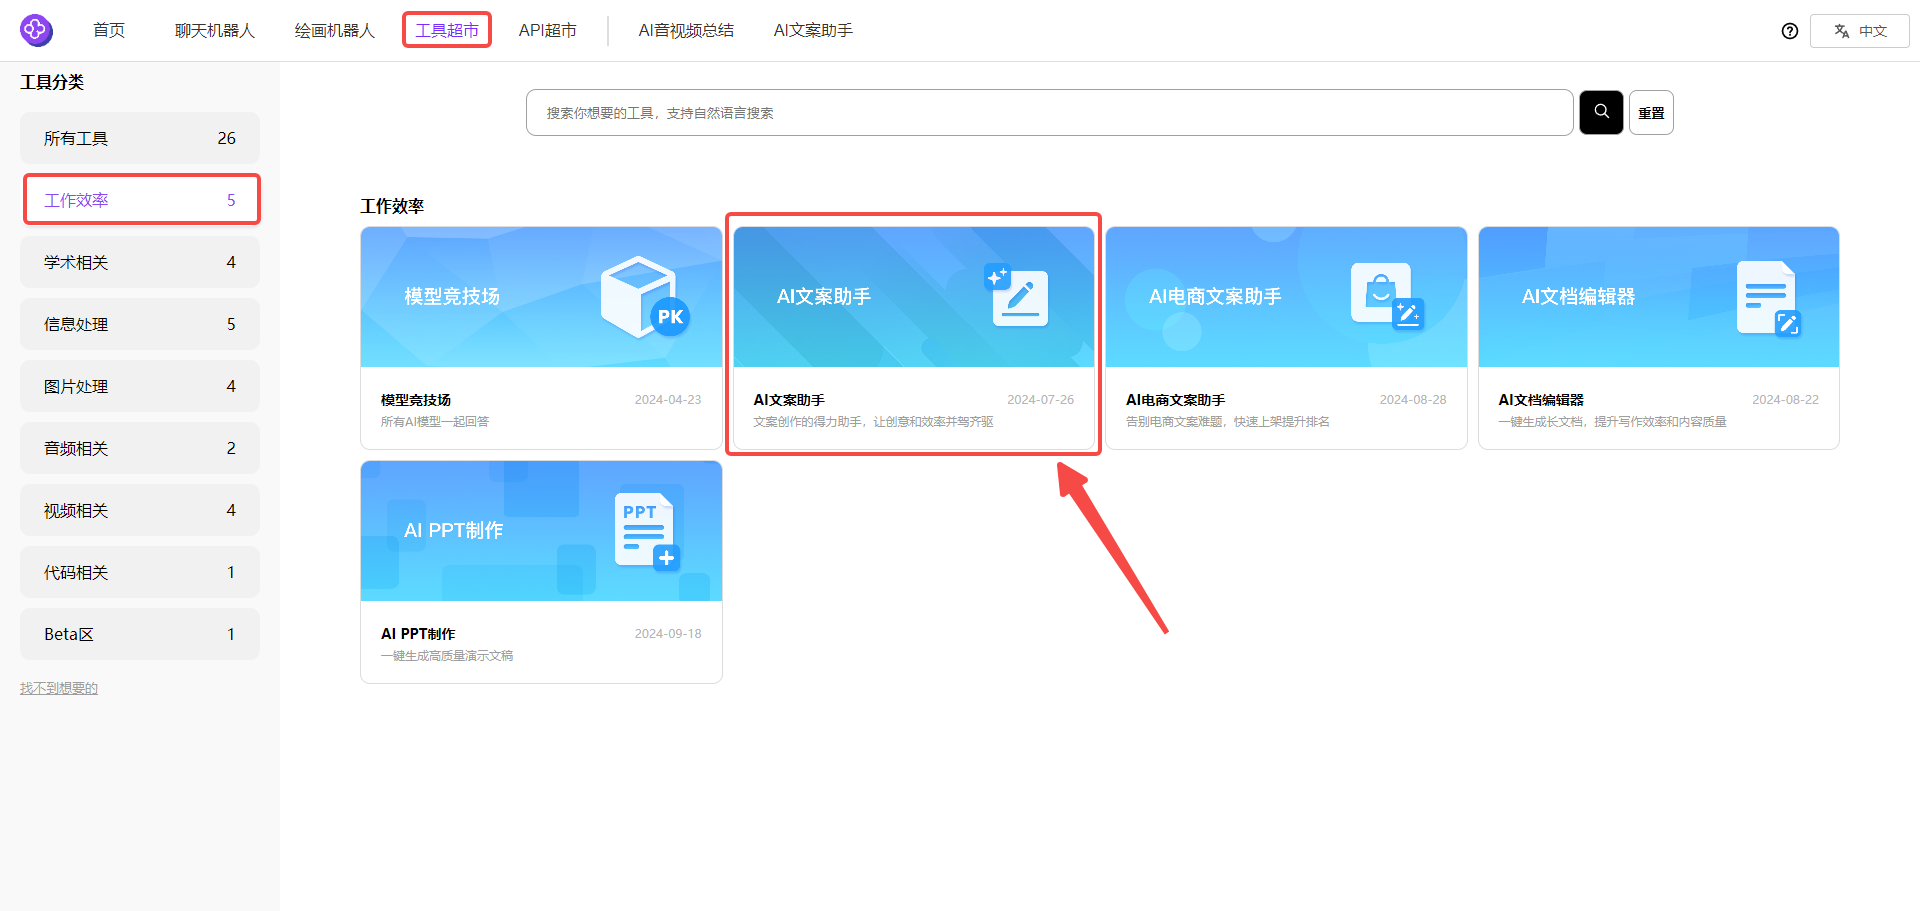Select the 所有工具 category
1920x911 pixels.
click(140, 138)
